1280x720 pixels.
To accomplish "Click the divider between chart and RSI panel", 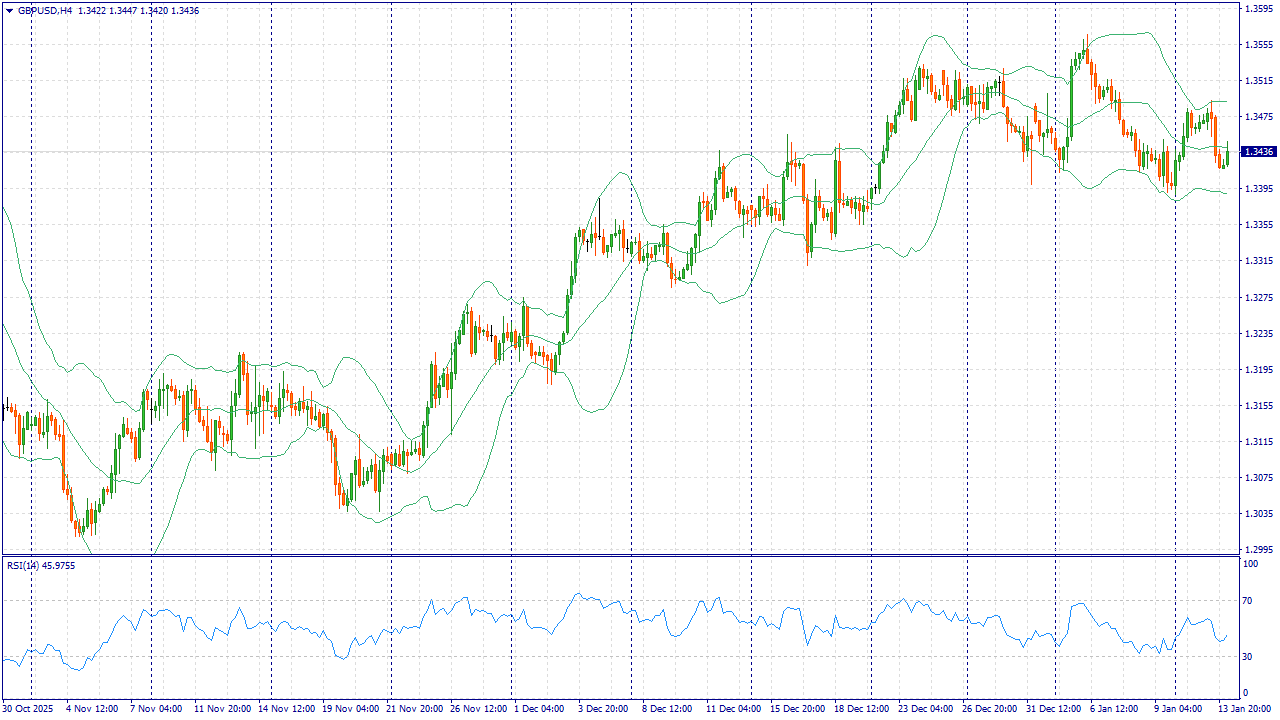I will tap(620, 555).
